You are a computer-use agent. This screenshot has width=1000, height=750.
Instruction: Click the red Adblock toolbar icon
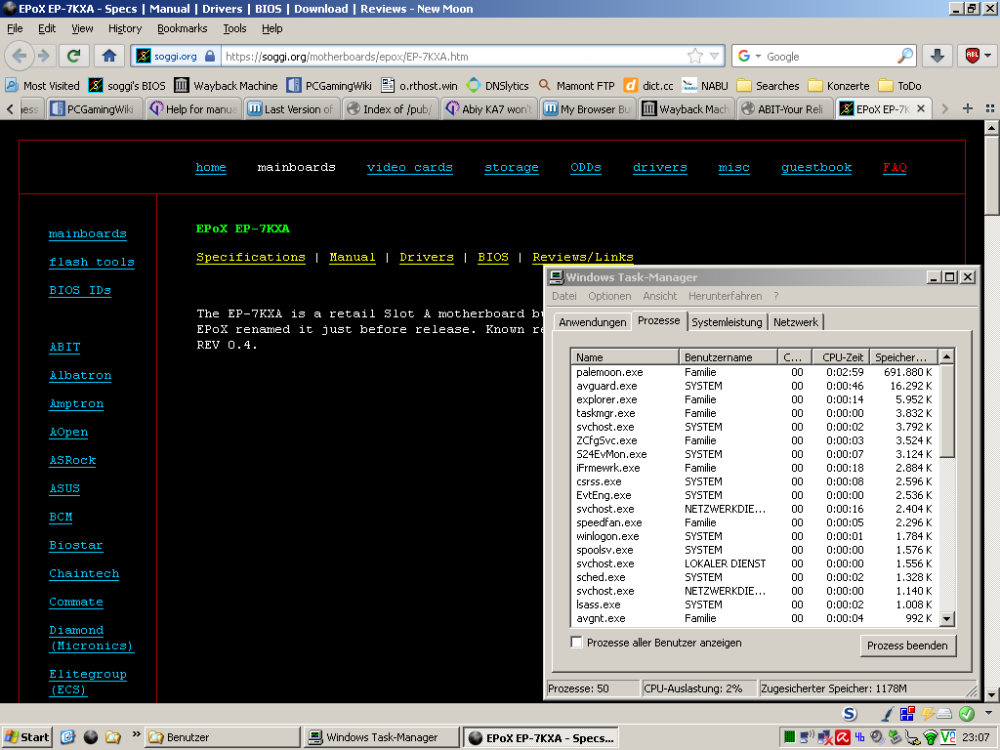point(972,56)
